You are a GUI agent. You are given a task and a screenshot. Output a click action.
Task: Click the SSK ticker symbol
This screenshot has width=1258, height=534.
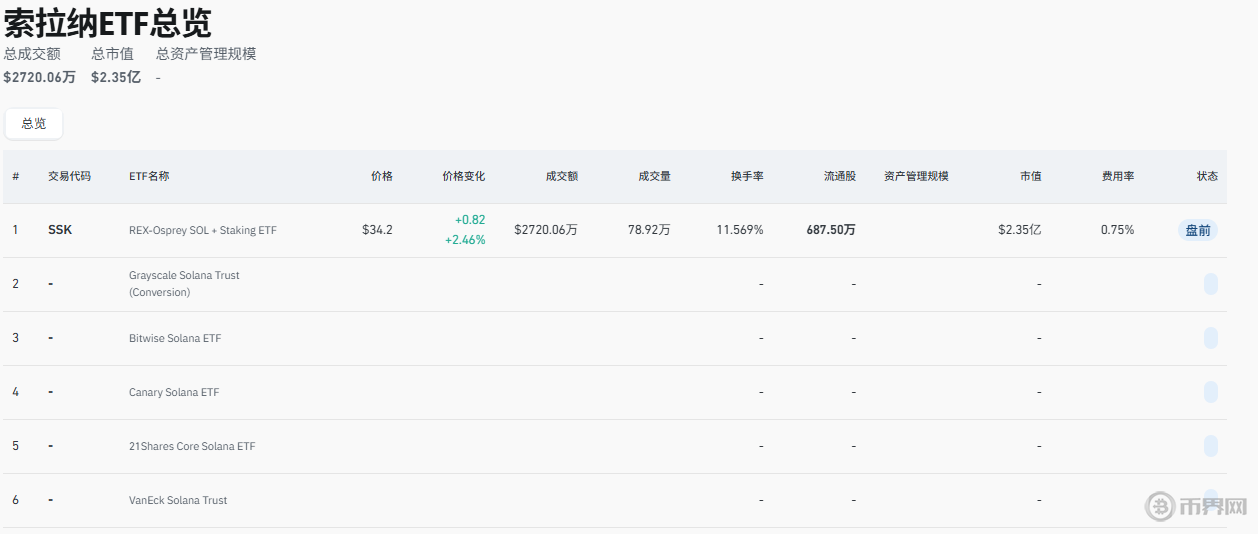click(x=60, y=230)
